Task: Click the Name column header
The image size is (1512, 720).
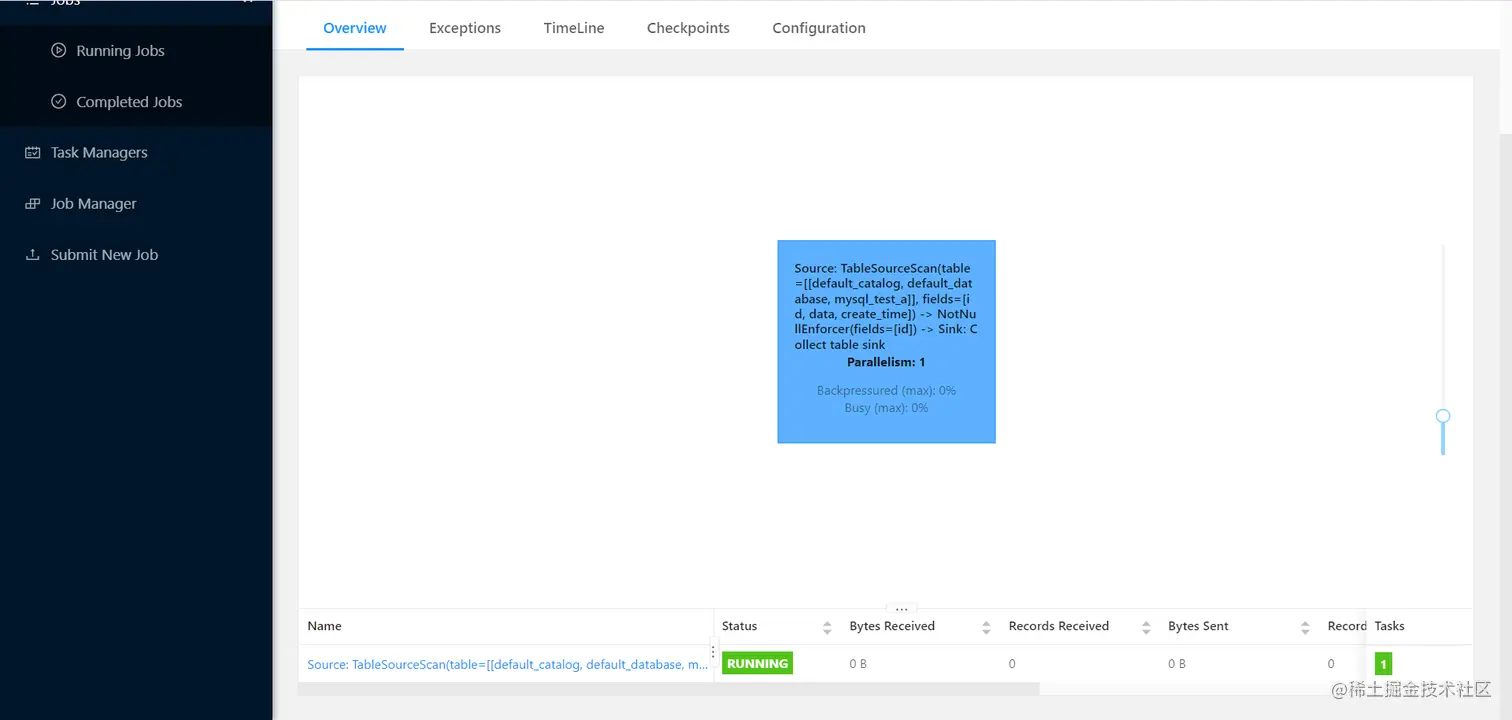Action: (324, 626)
